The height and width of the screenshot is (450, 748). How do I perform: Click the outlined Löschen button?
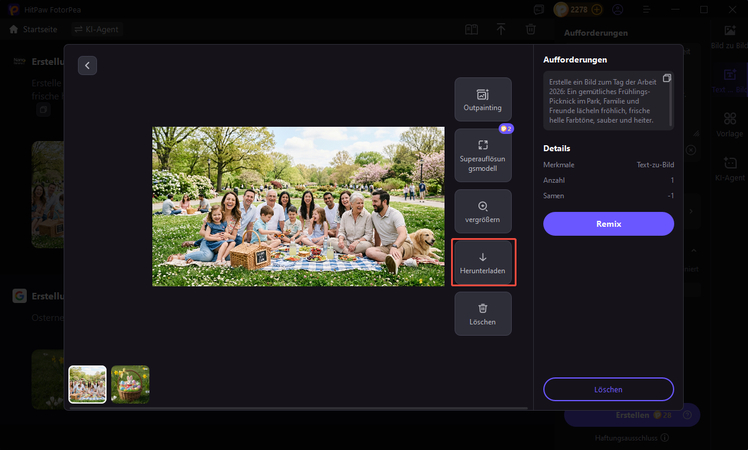pos(608,389)
